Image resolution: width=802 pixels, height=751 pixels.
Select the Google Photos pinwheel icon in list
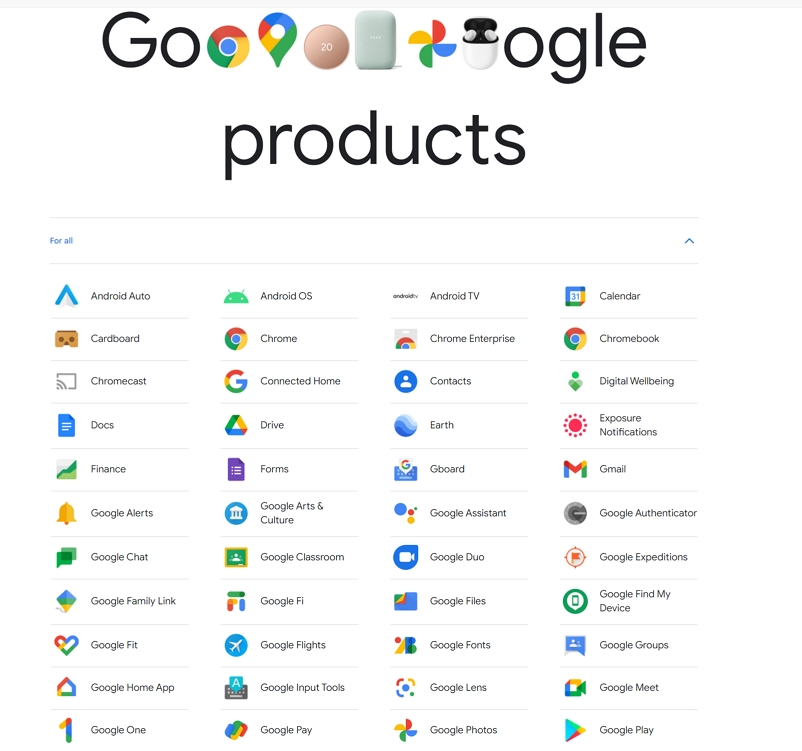pos(406,730)
